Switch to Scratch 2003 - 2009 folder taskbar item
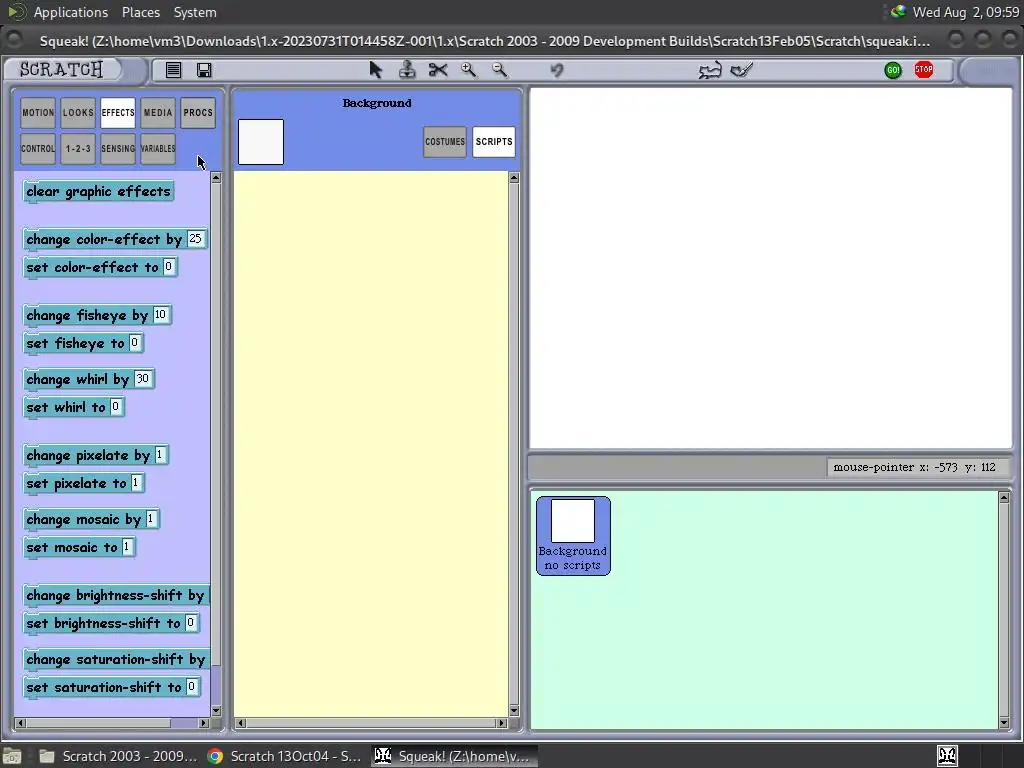1024x768 pixels. pos(118,756)
